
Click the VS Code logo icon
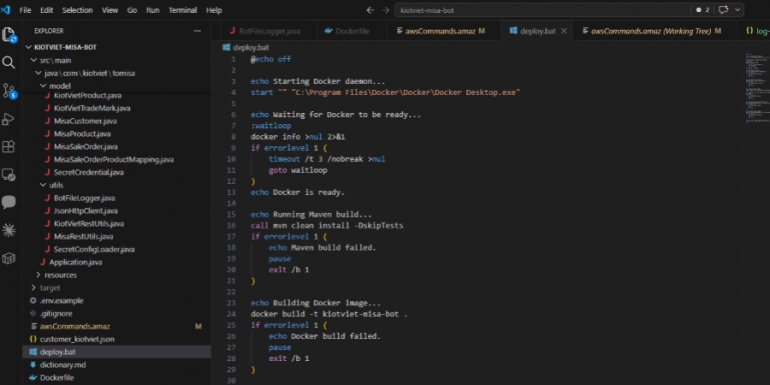coord(5,10)
